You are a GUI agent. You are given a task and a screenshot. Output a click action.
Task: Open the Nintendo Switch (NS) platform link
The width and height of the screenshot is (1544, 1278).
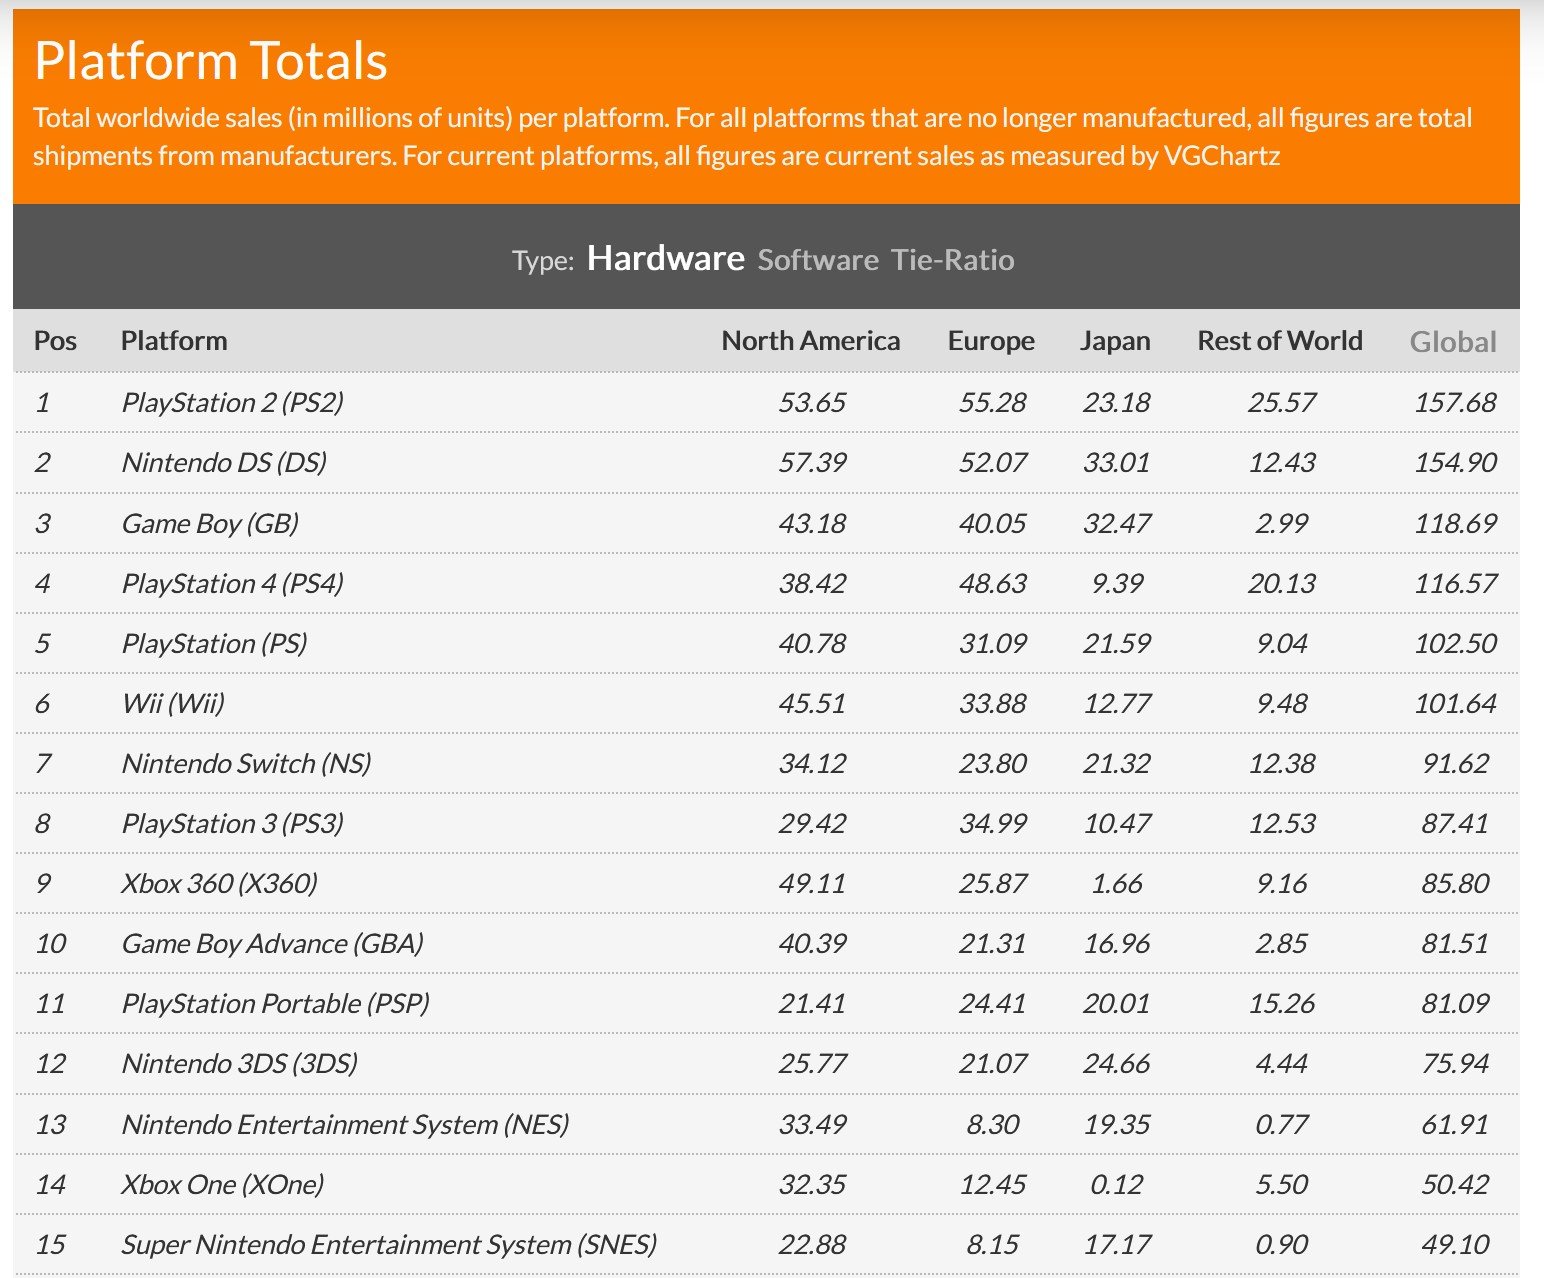[x=246, y=763]
